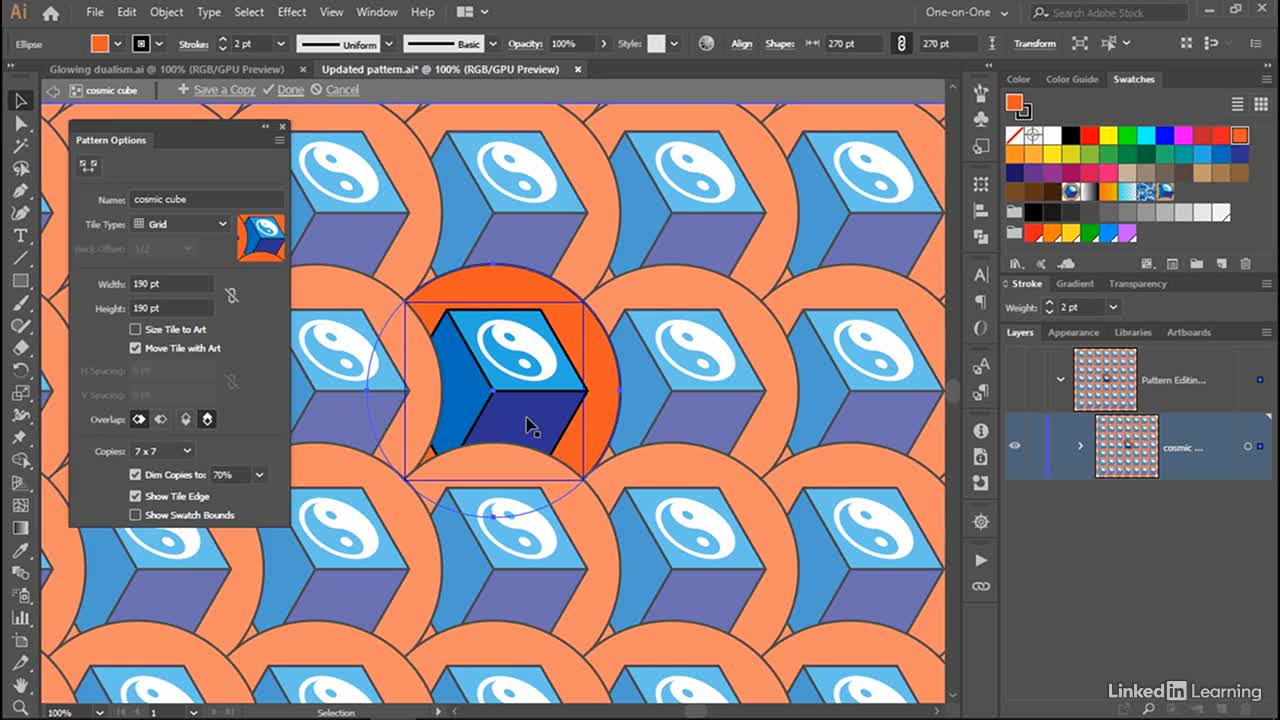Enable Show Swatch Bounds checkbox

coord(135,515)
